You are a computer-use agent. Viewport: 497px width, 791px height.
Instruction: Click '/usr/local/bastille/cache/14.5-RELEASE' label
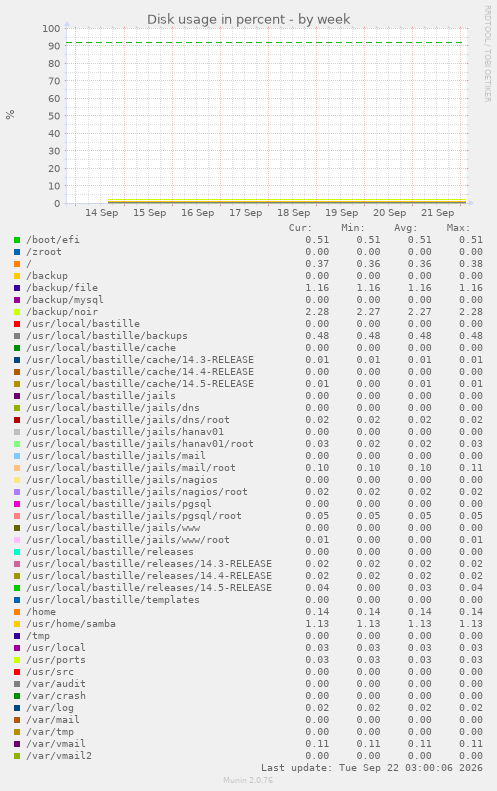click(x=140, y=383)
